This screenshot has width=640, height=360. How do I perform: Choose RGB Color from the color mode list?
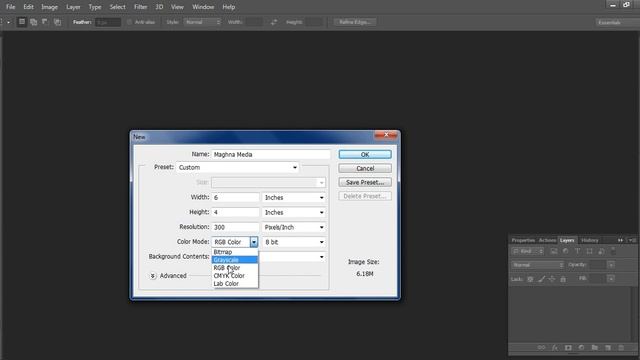coord(235,268)
